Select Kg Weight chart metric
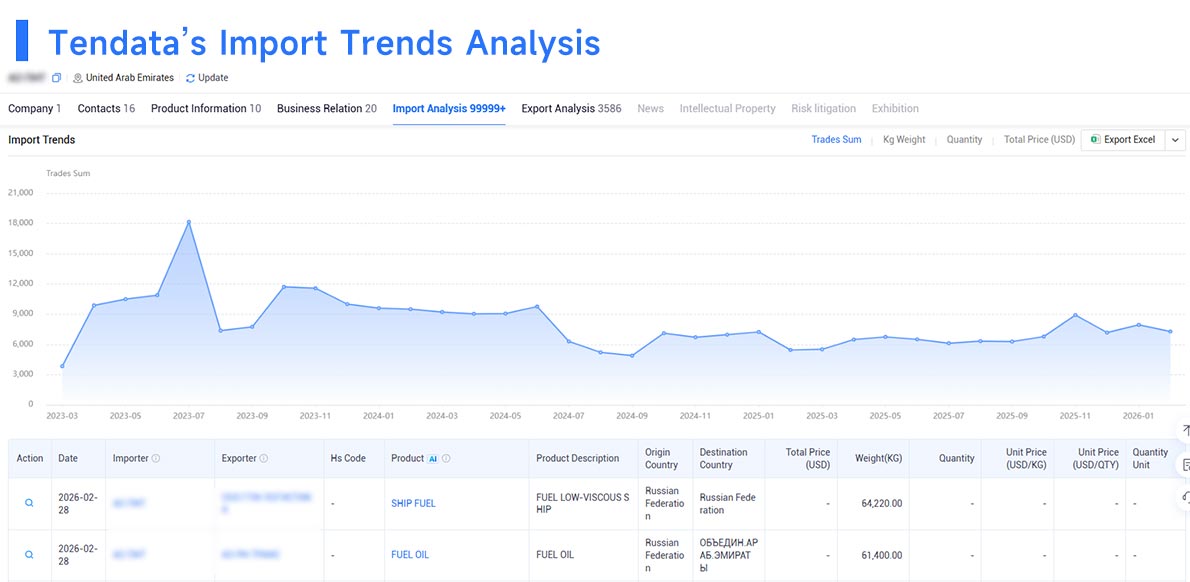Image resolution: width=1190 pixels, height=582 pixels. 904,140
